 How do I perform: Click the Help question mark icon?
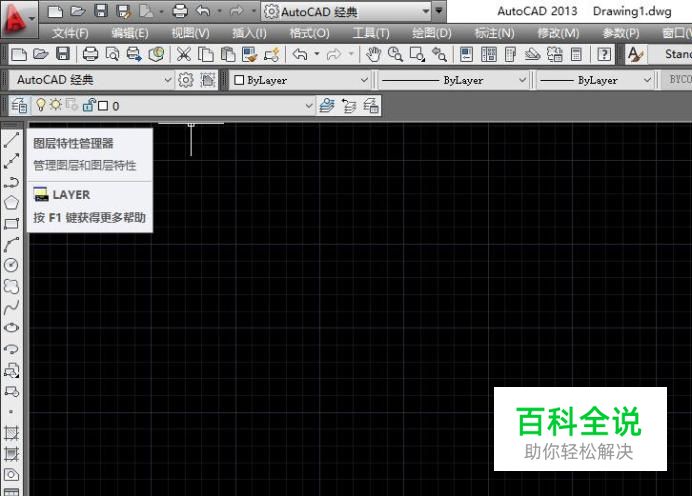(x=604, y=55)
